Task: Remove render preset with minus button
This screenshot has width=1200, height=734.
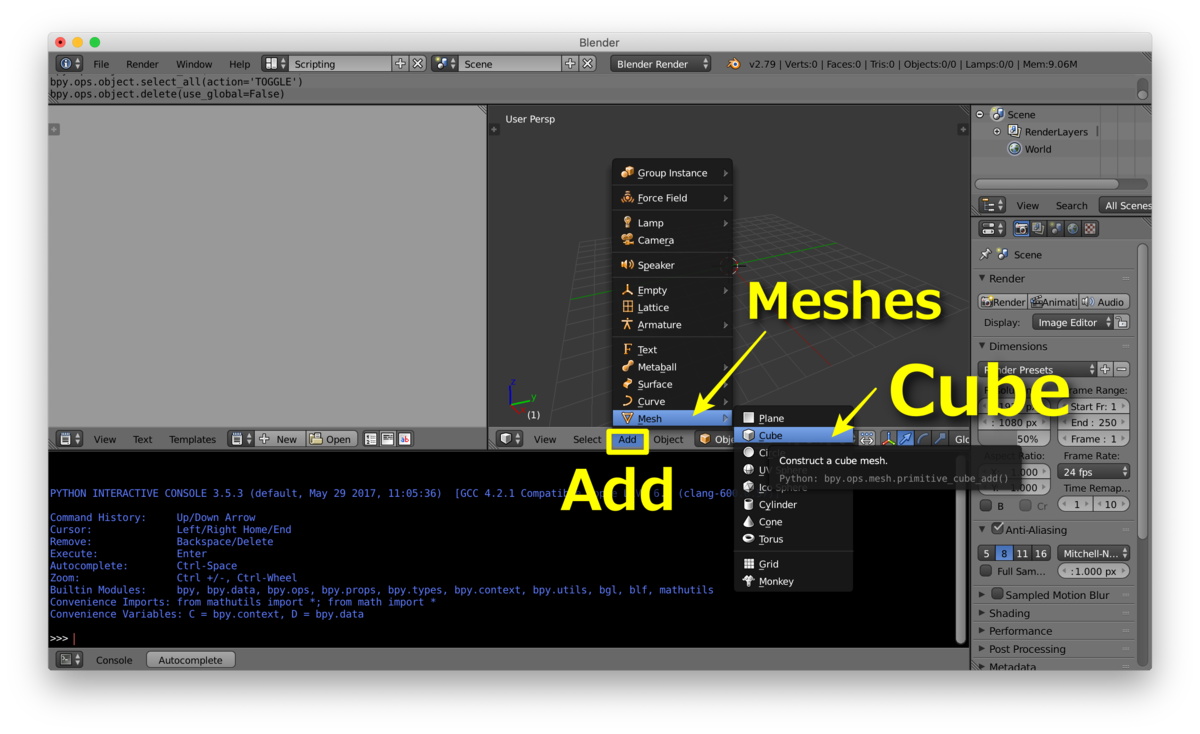Action: click(x=1122, y=370)
